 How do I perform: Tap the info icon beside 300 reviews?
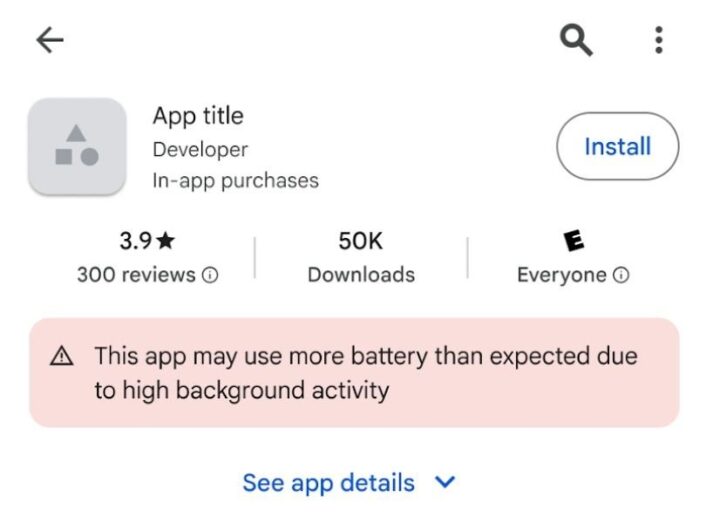210,275
